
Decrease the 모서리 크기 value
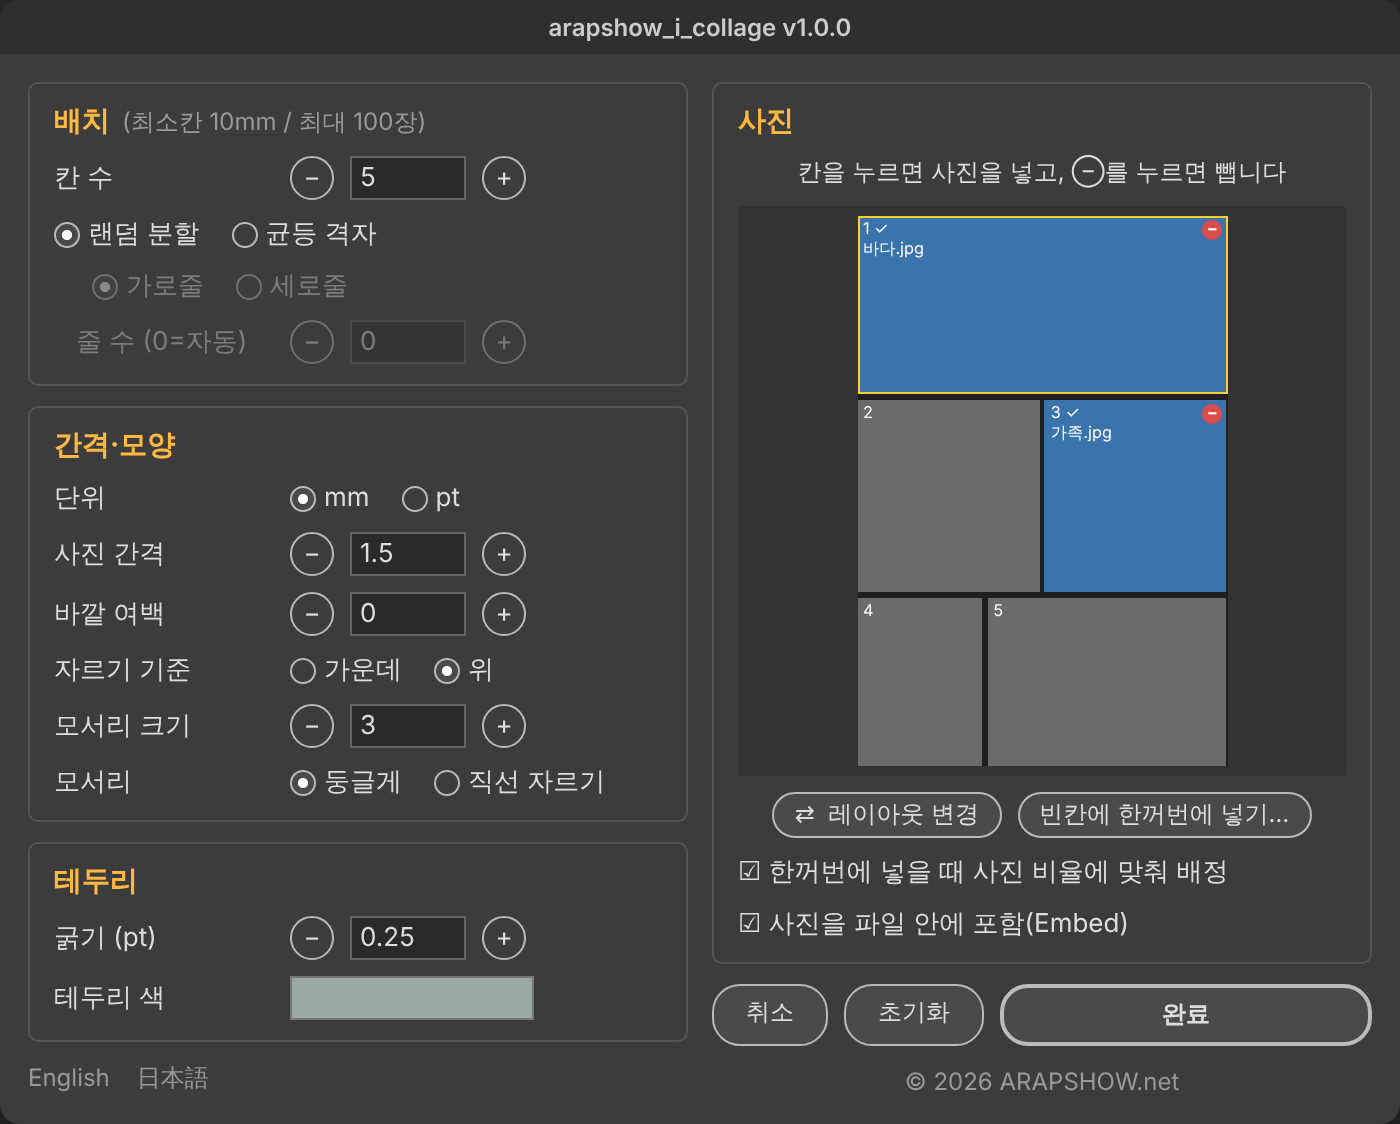312,726
